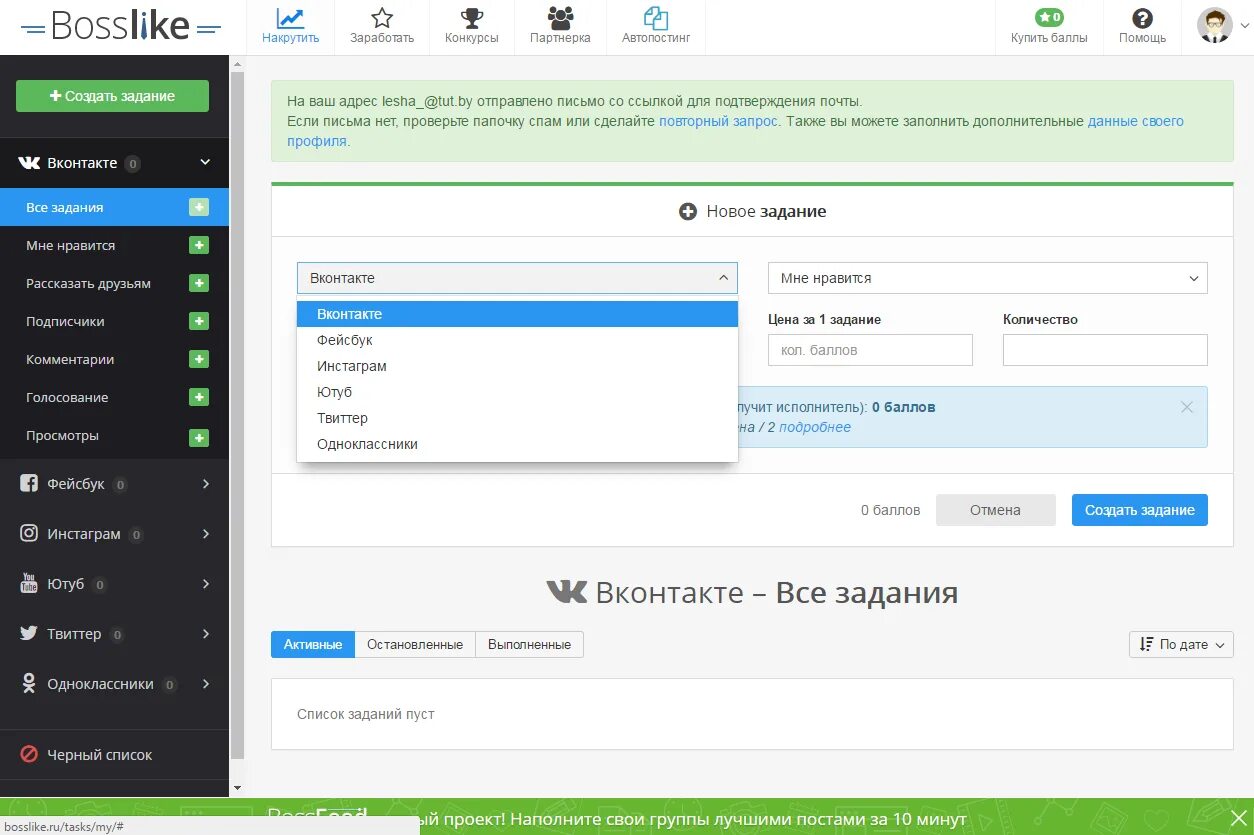Click sidebar scrollbar down arrow
Screen dimensions: 1254x835
tap(237, 788)
